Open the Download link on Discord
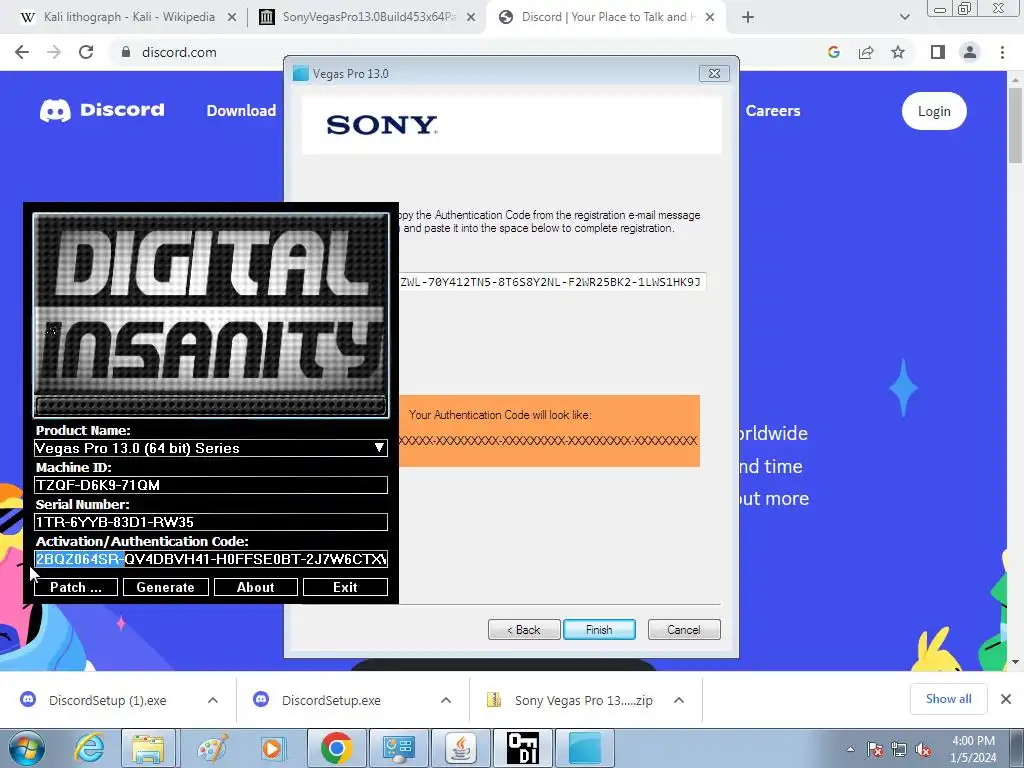This screenshot has height=768, width=1024. coord(241,111)
